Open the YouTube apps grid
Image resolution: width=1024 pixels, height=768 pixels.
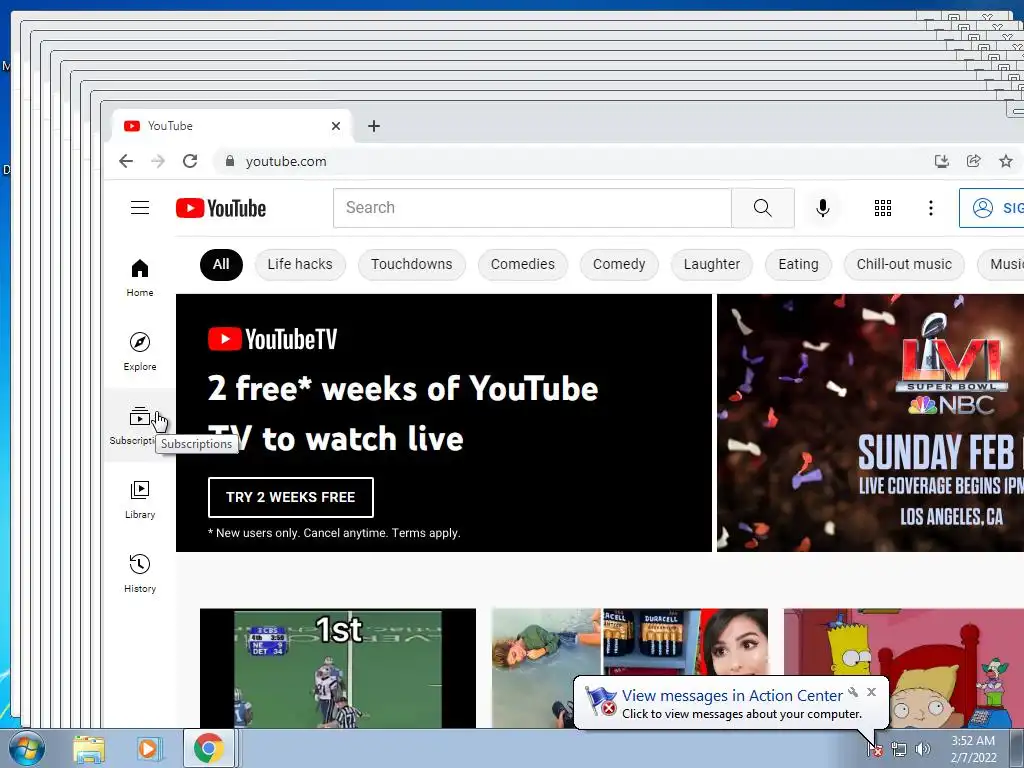[x=882, y=208]
